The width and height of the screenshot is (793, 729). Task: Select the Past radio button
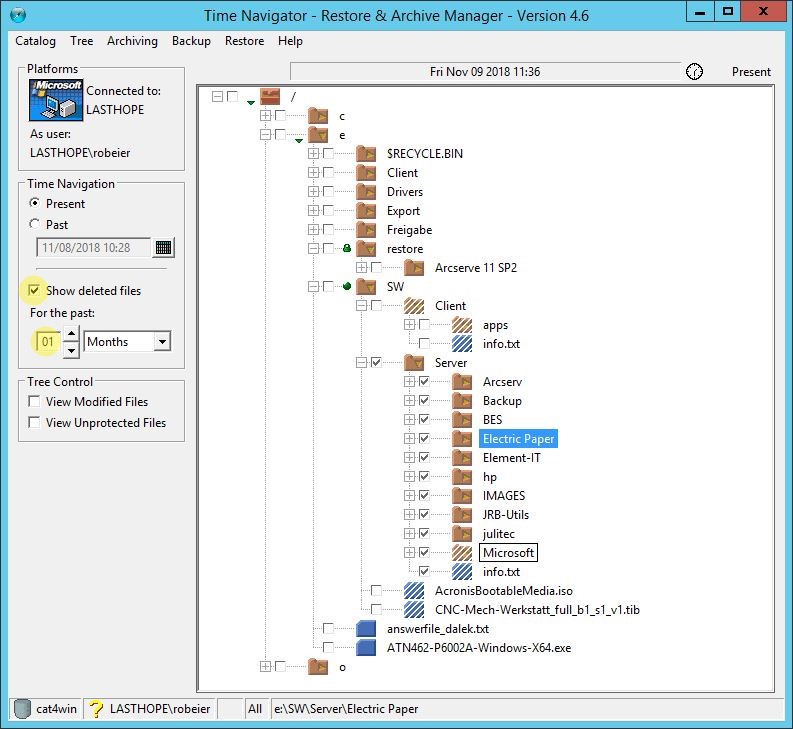pos(35,225)
